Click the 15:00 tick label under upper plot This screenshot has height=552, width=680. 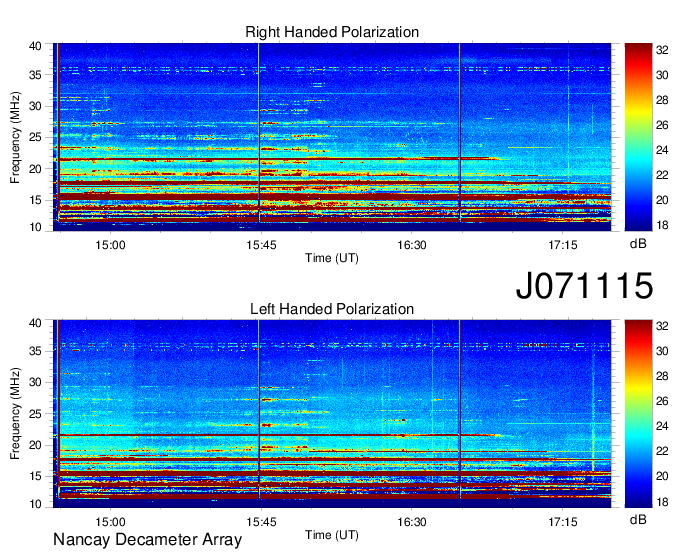coord(110,245)
